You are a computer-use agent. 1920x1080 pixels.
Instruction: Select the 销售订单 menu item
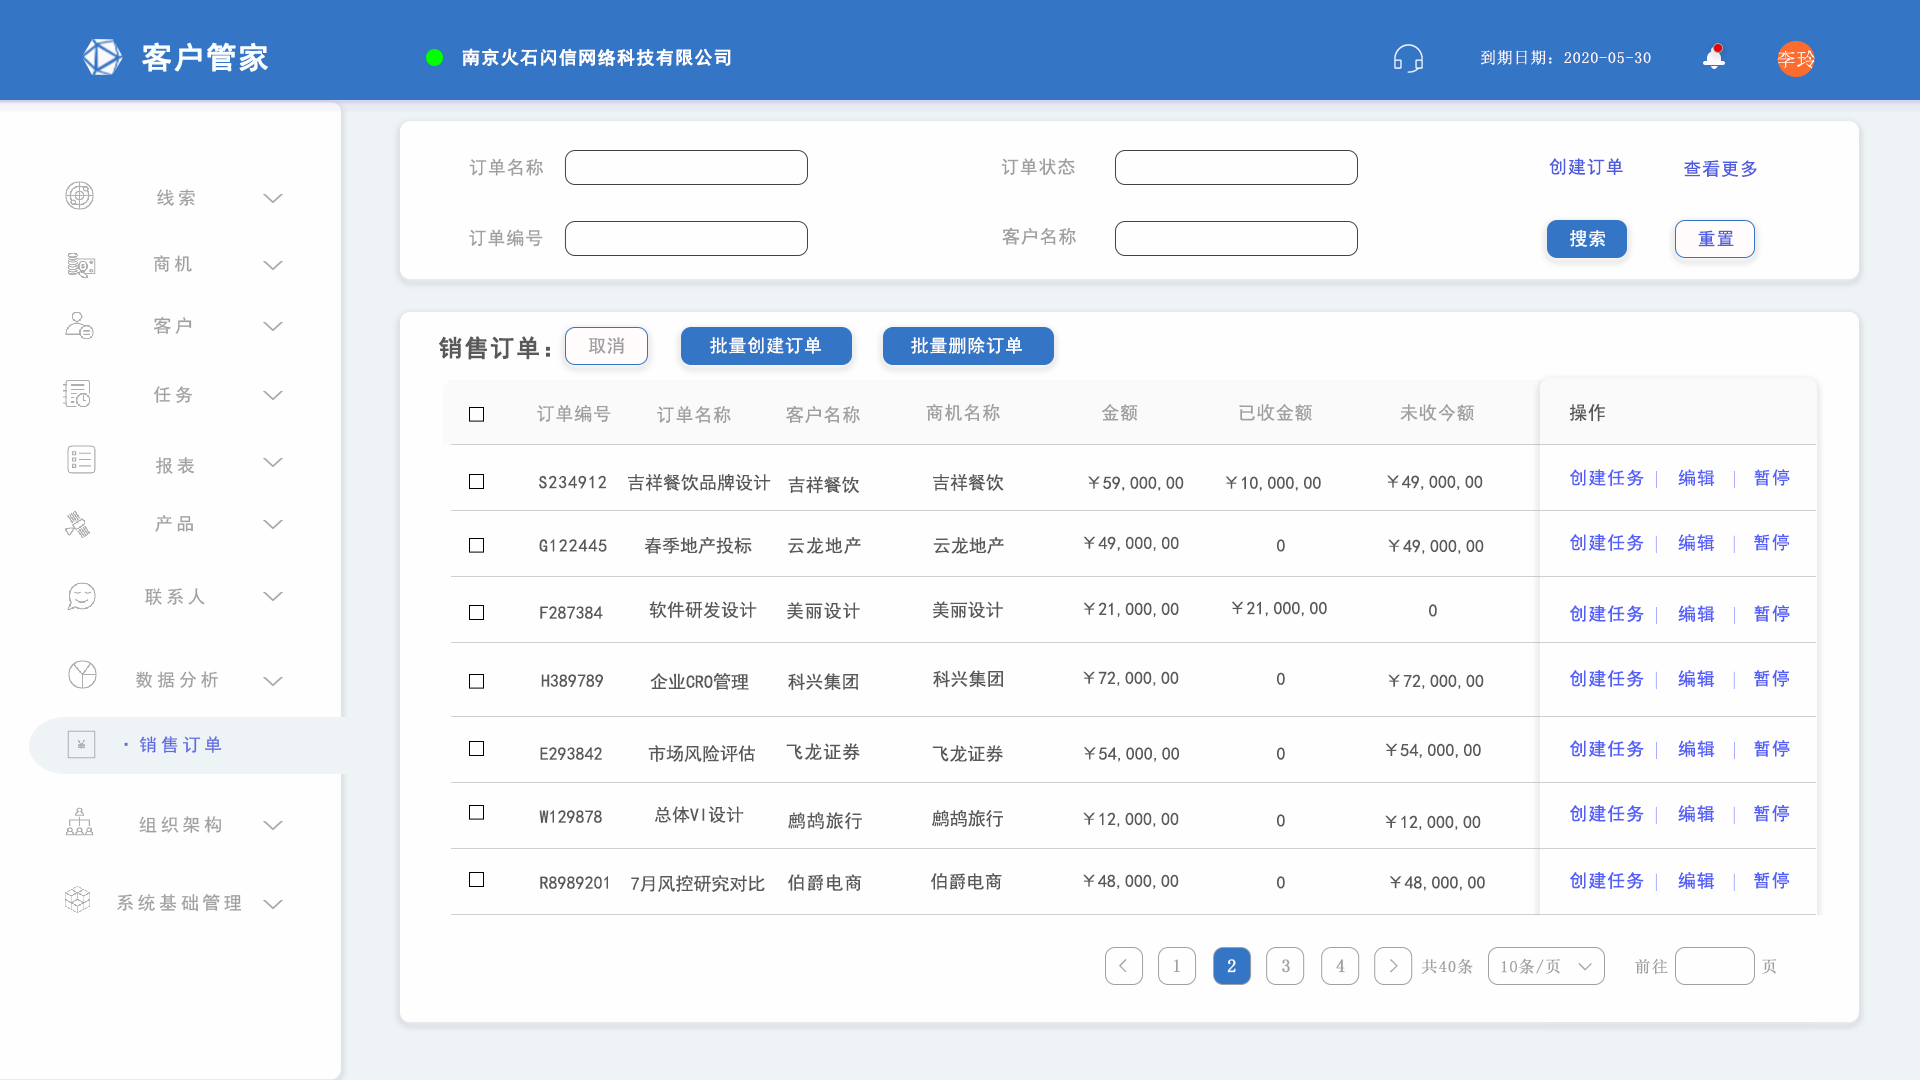coord(181,745)
